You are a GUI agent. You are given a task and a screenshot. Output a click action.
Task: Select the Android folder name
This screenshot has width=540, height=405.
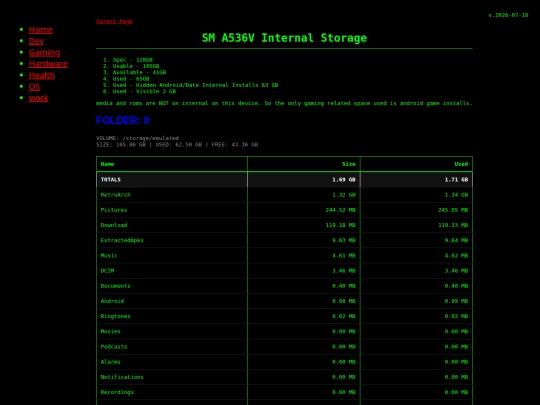pyautogui.click(x=112, y=301)
